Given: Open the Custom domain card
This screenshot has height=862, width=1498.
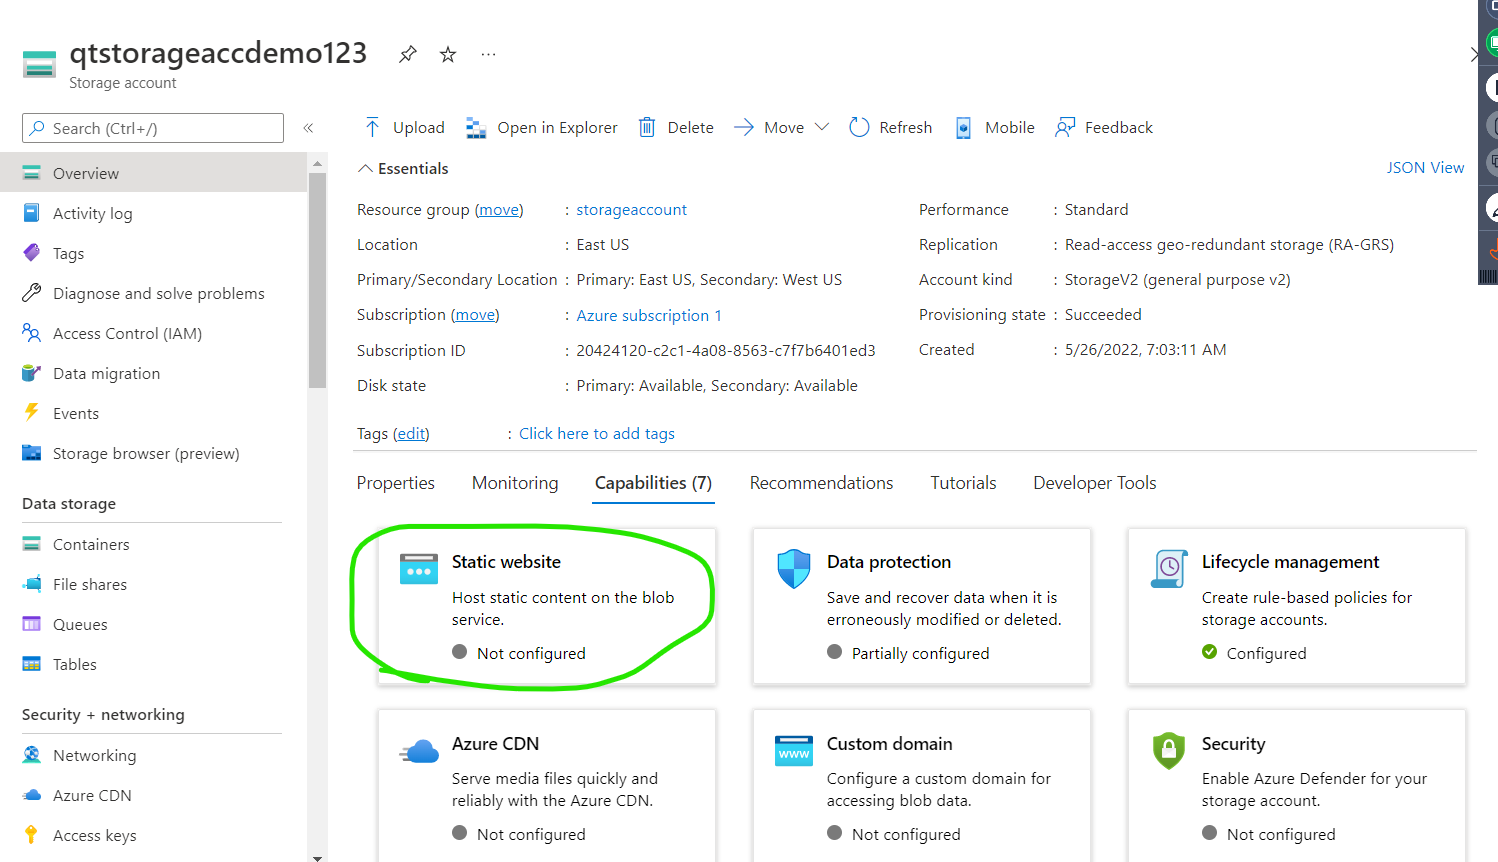Looking at the screenshot, I should [922, 786].
